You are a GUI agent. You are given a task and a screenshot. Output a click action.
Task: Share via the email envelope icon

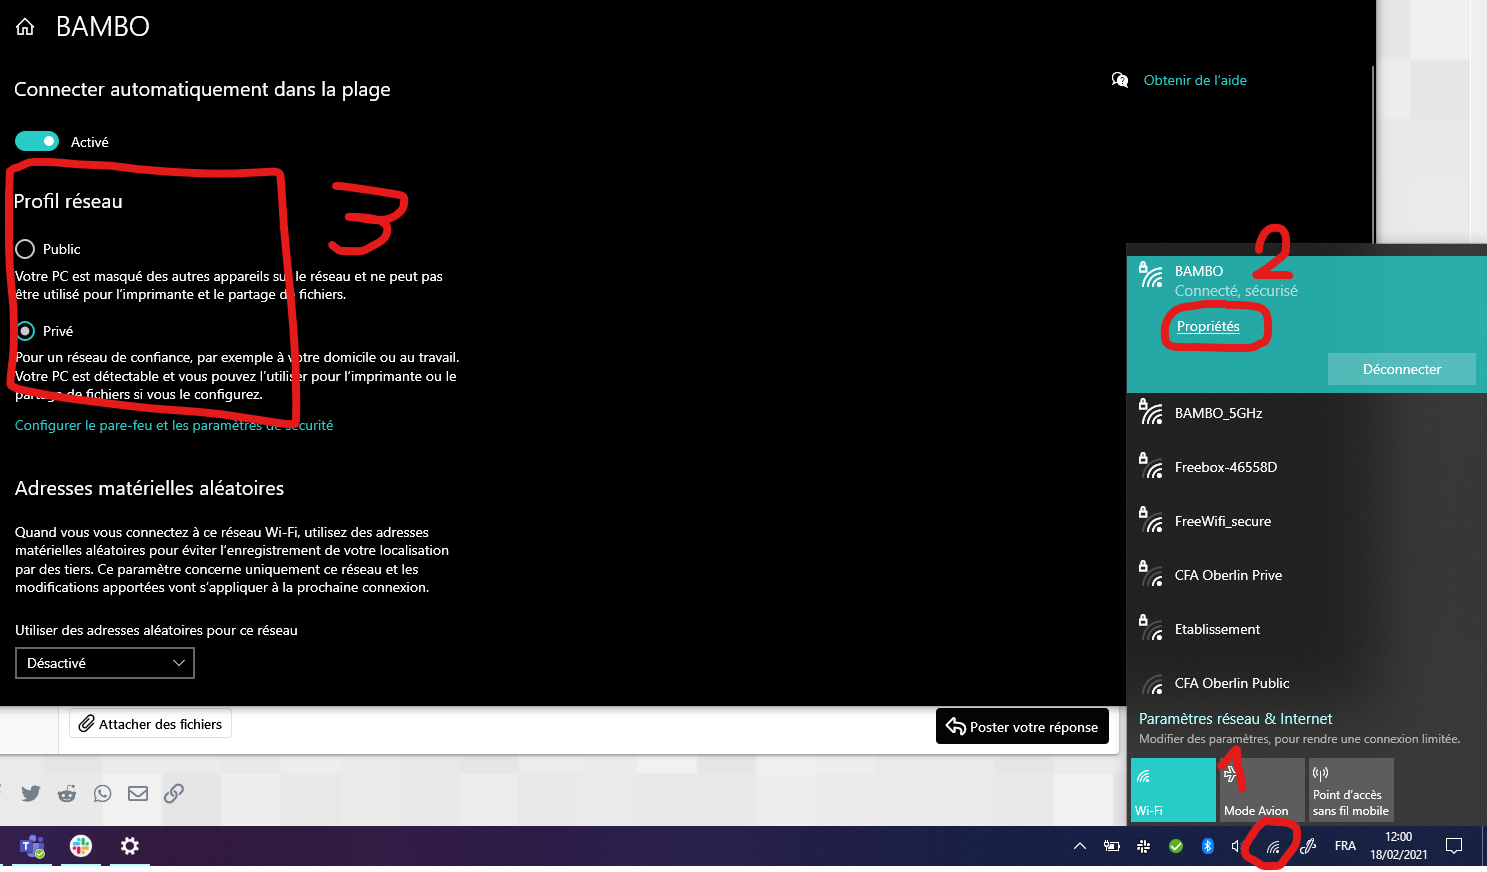pos(138,793)
